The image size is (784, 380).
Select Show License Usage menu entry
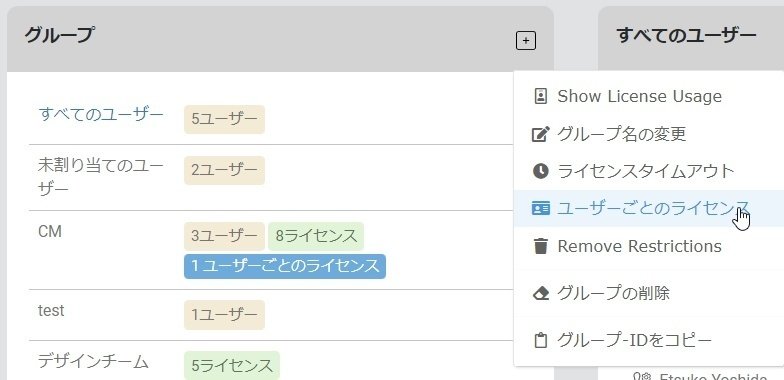click(x=649, y=96)
